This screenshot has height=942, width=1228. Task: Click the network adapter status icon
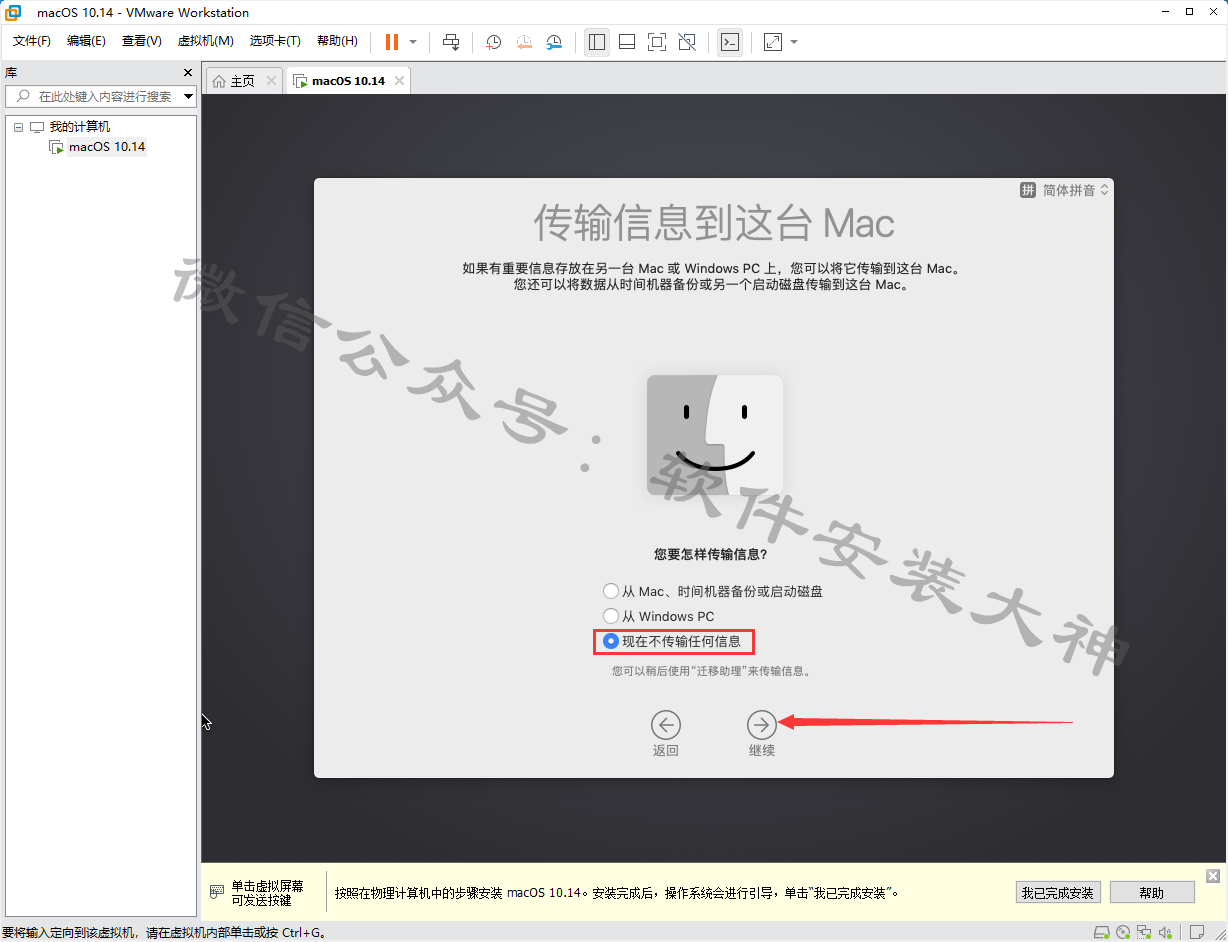tap(1146, 932)
